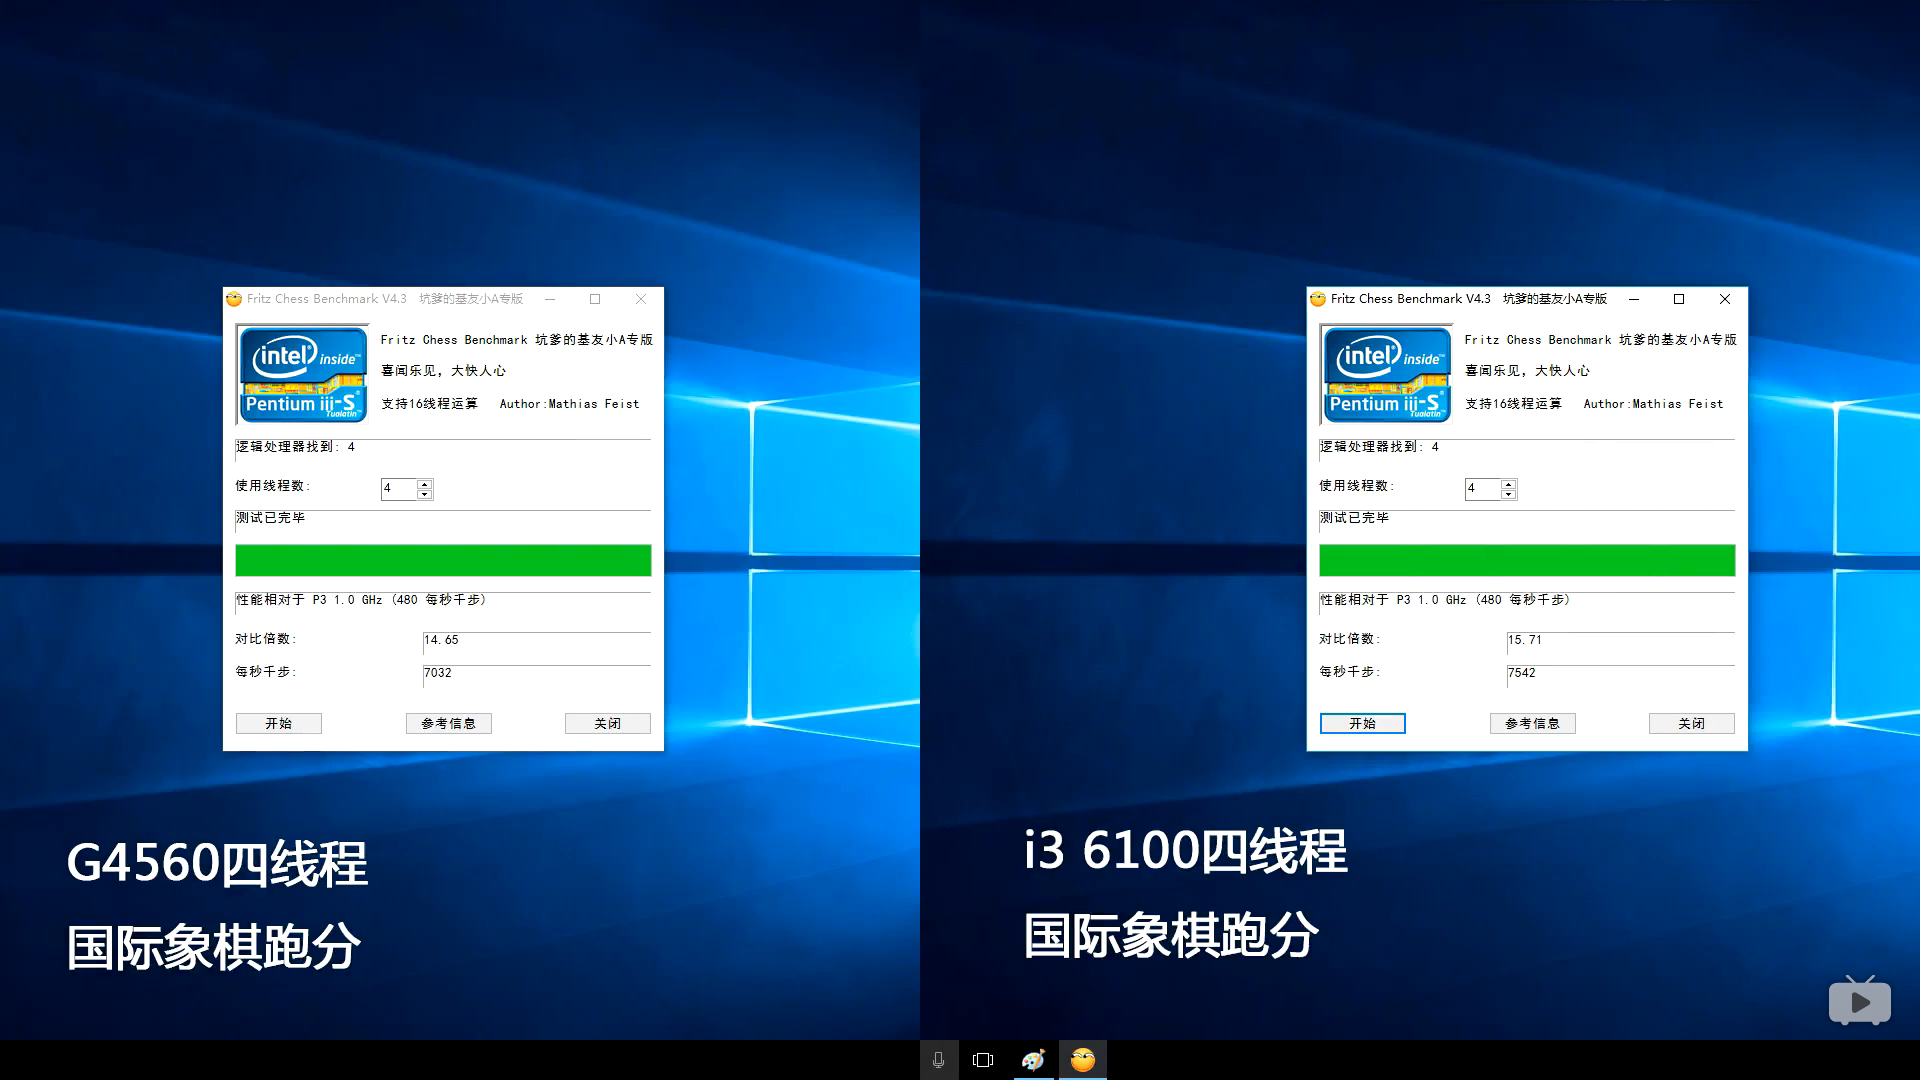1920x1080 pixels.
Task: Click 逻辑处理器找到: 4 in left window
Action: click(x=296, y=447)
